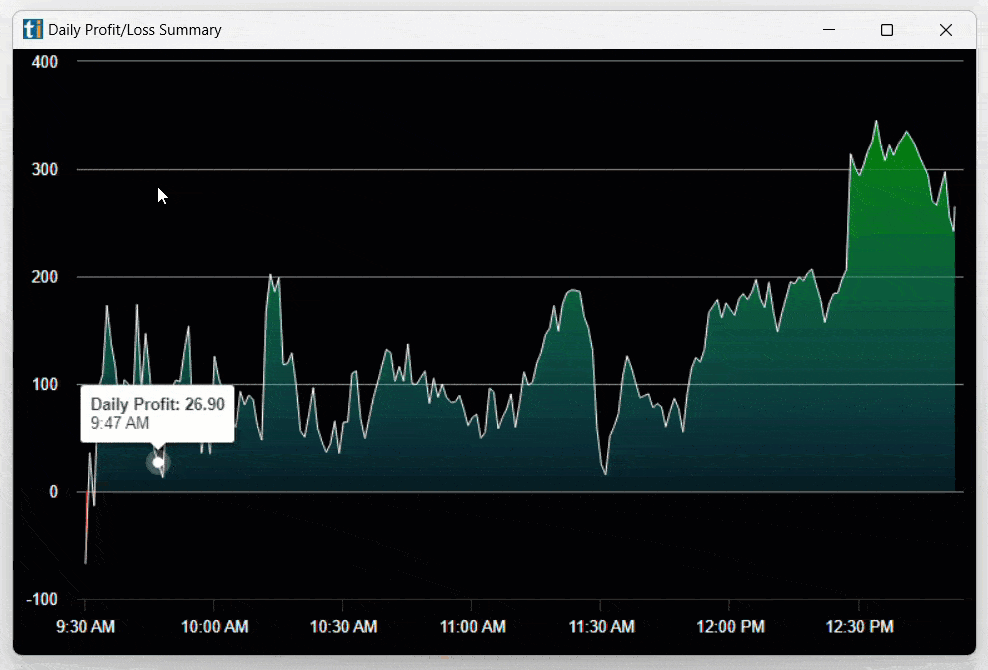Viewport: 988px width, 670px height.
Task: Select the 12:00 PM time axis label
Action: 729,627
